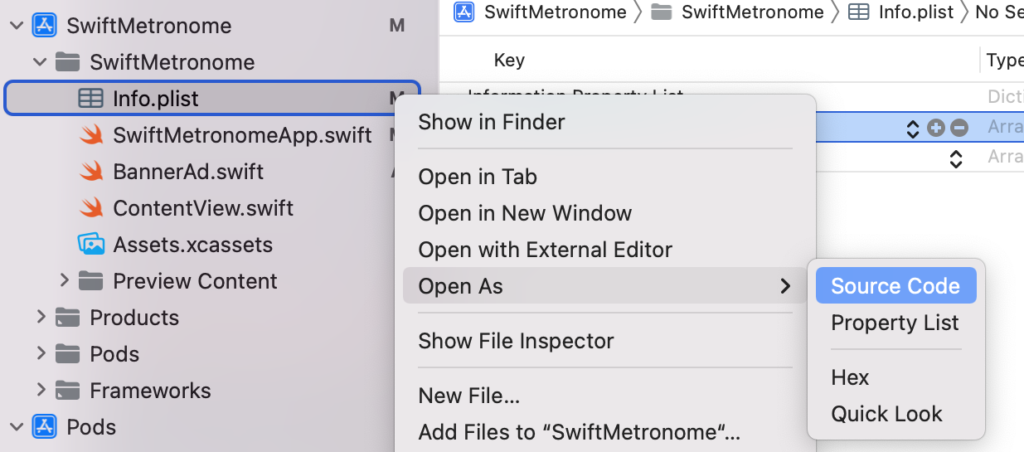Click the ContentView.swift Swift icon

pos(91,208)
